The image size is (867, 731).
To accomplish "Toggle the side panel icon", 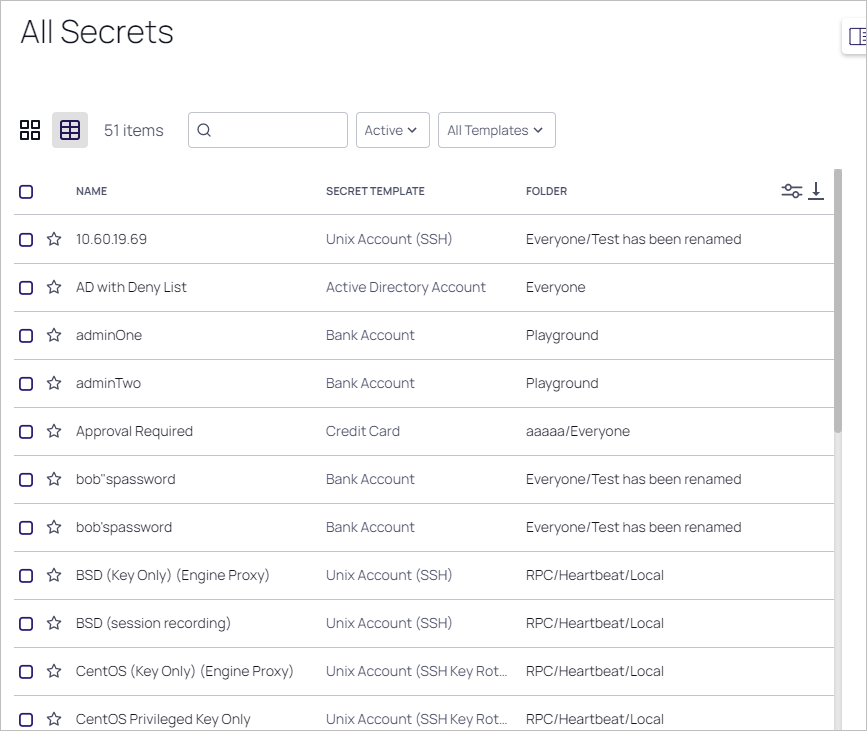I will [856, 37].
